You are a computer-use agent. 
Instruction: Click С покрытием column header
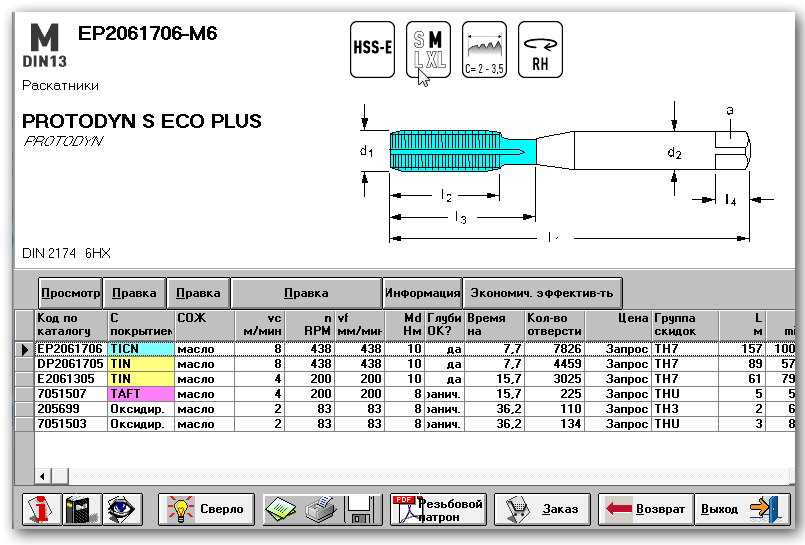click(141, 325)
